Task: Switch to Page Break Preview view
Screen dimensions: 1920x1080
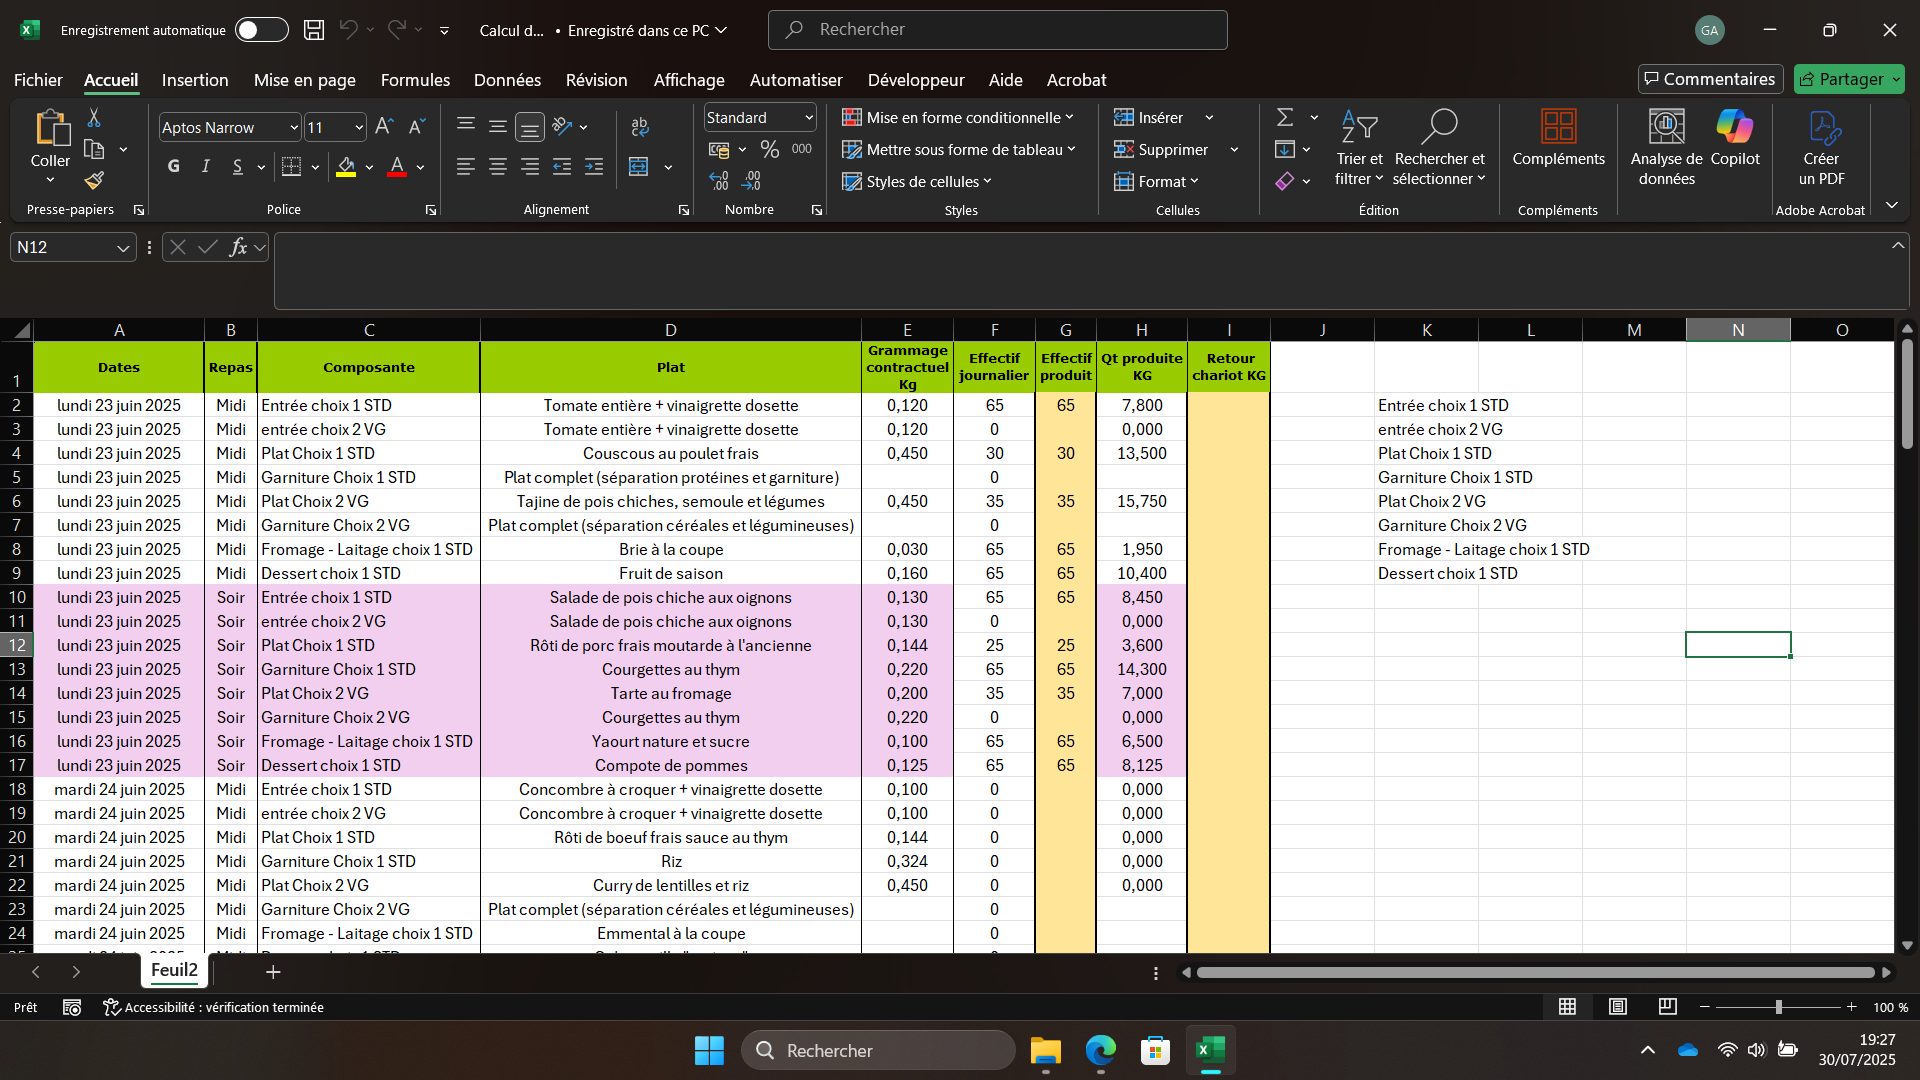Action: (x=1667, y=1007)
